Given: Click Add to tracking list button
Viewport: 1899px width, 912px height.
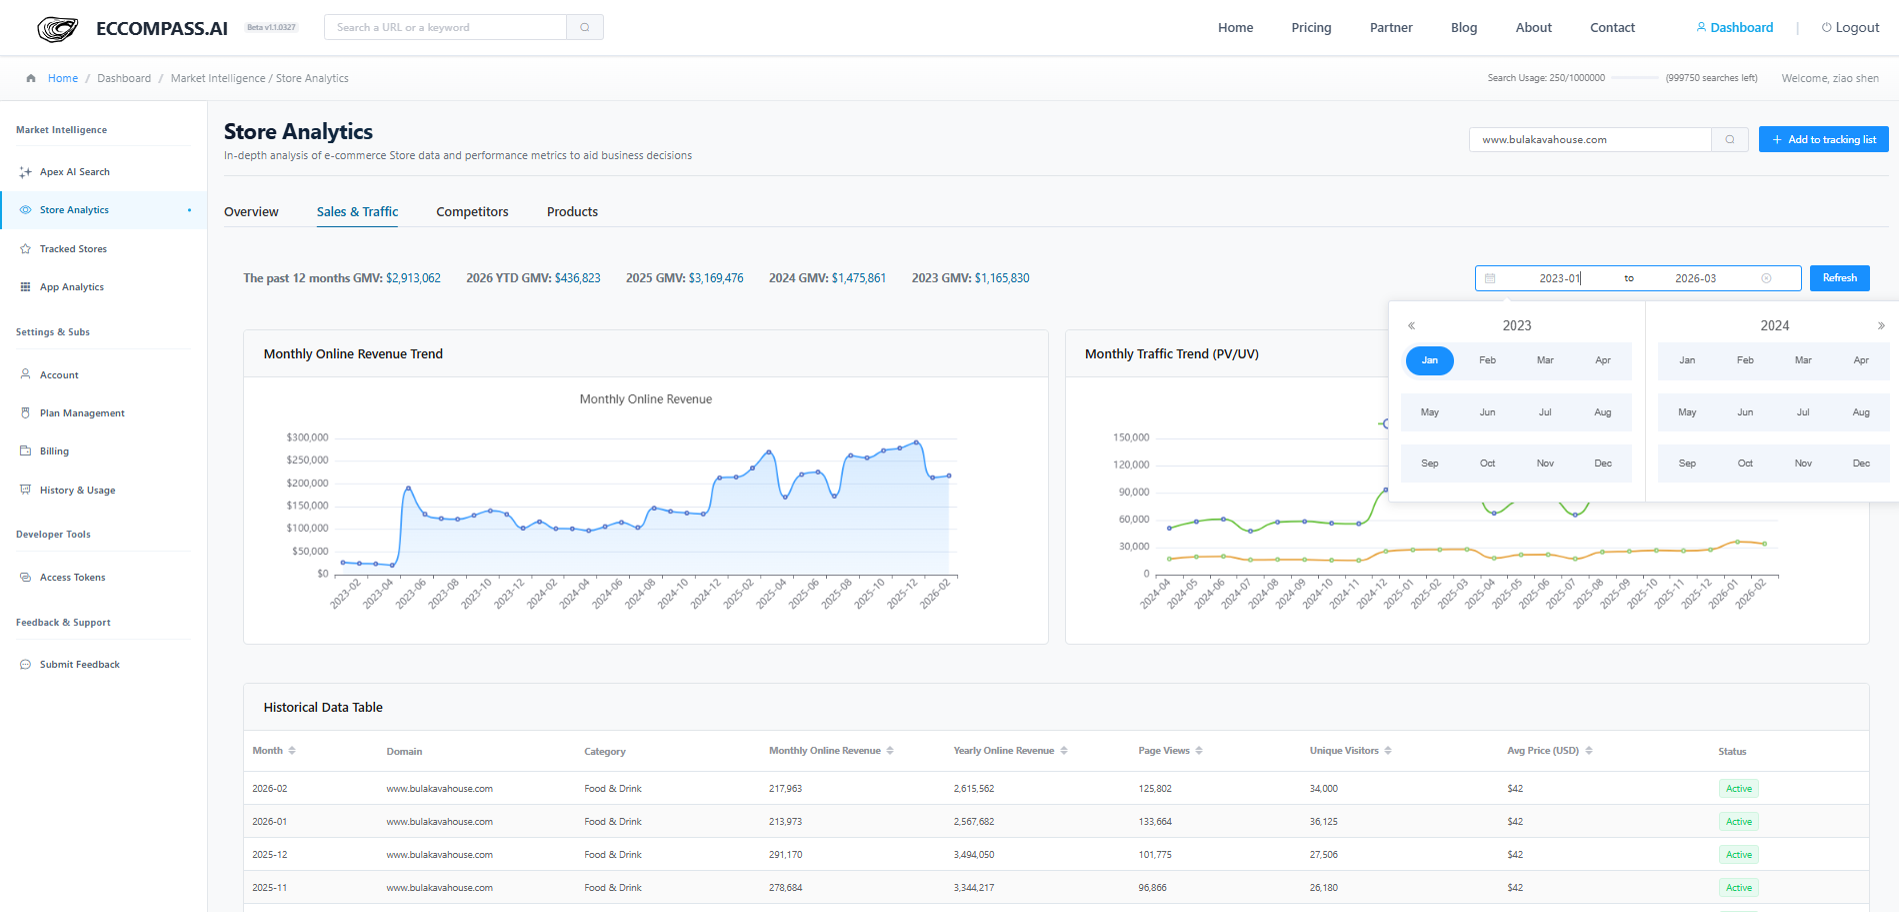Looking at the screenshot, I should pyautogui.click(x=1823, y=140).
